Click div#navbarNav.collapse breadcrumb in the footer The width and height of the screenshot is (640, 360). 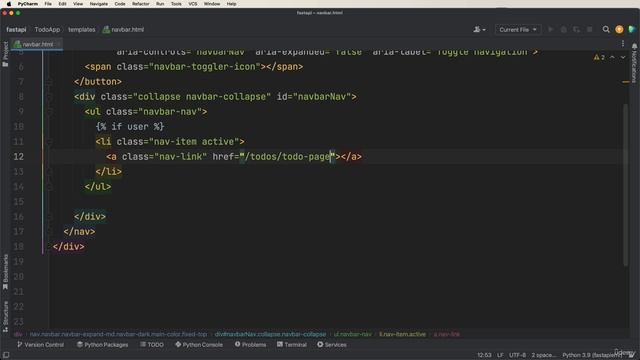pyautogui.click(x=270, y=334)
